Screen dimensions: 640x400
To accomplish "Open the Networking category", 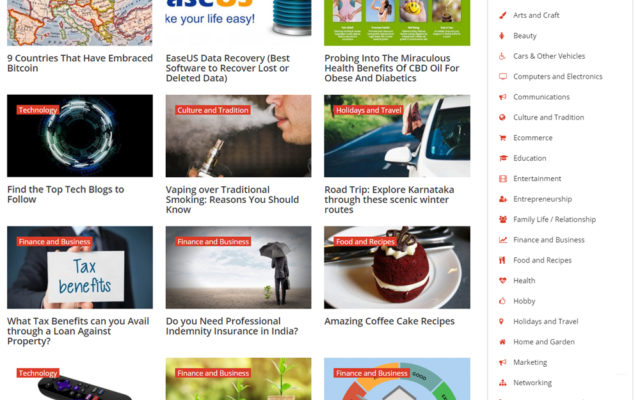I will tap(532, 383).
